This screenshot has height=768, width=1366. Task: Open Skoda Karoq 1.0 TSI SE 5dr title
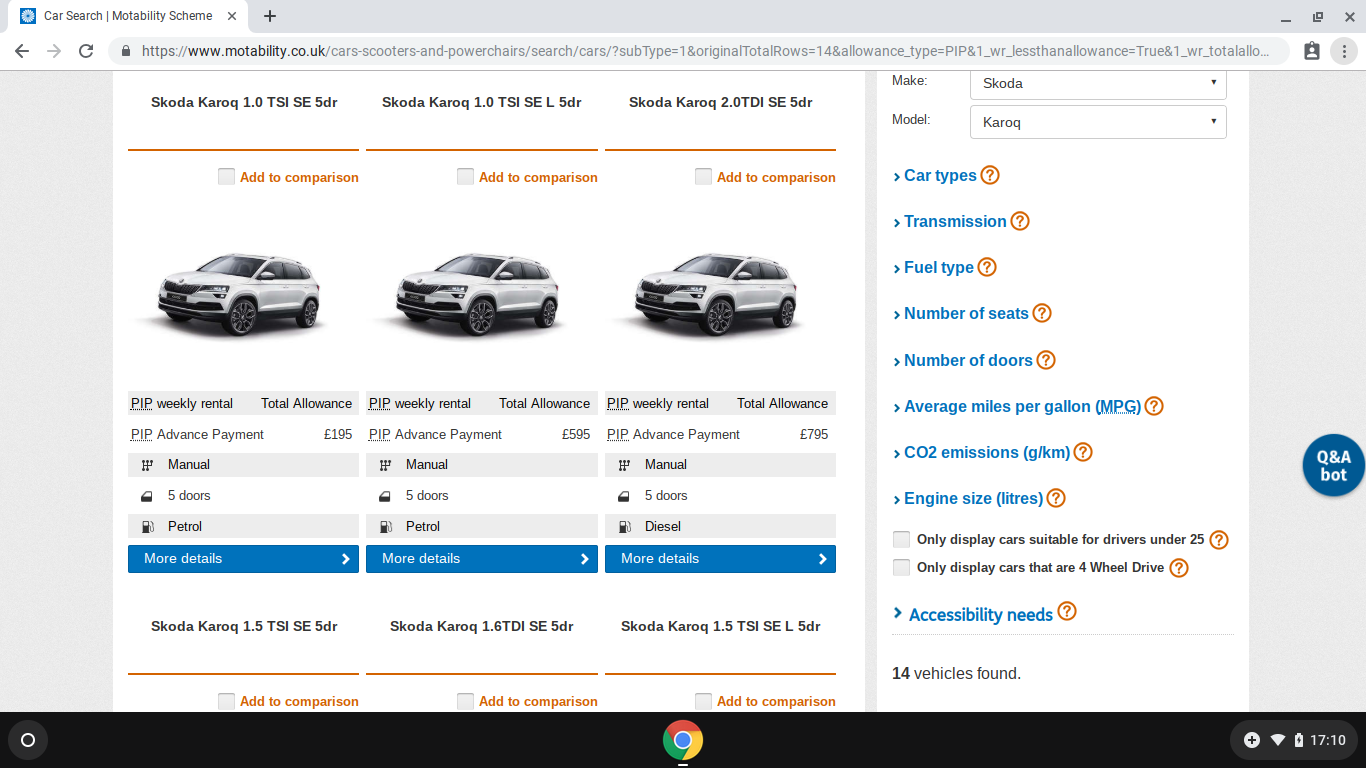(244, 102)
